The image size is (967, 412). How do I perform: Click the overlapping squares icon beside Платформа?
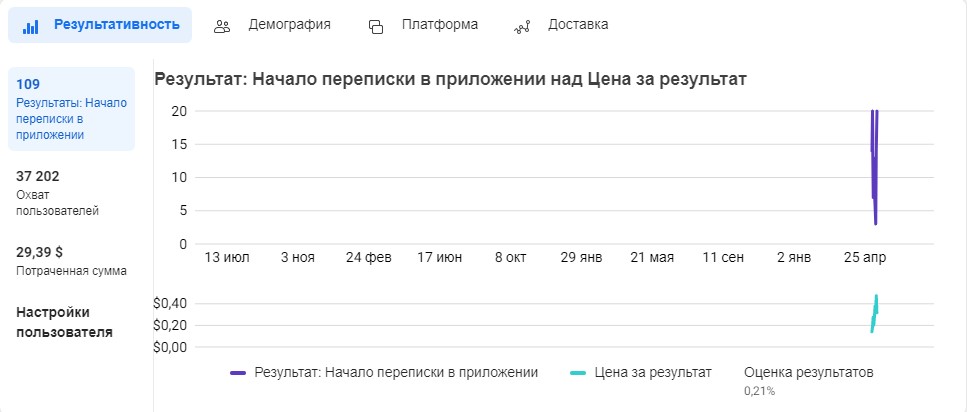pos(376,27)
